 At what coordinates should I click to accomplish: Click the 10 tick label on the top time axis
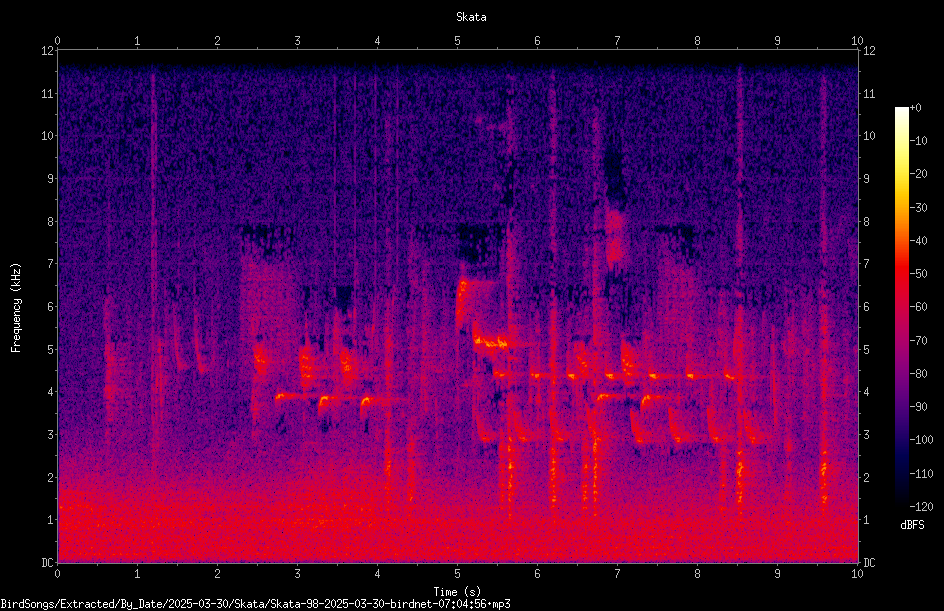[857, 41]
